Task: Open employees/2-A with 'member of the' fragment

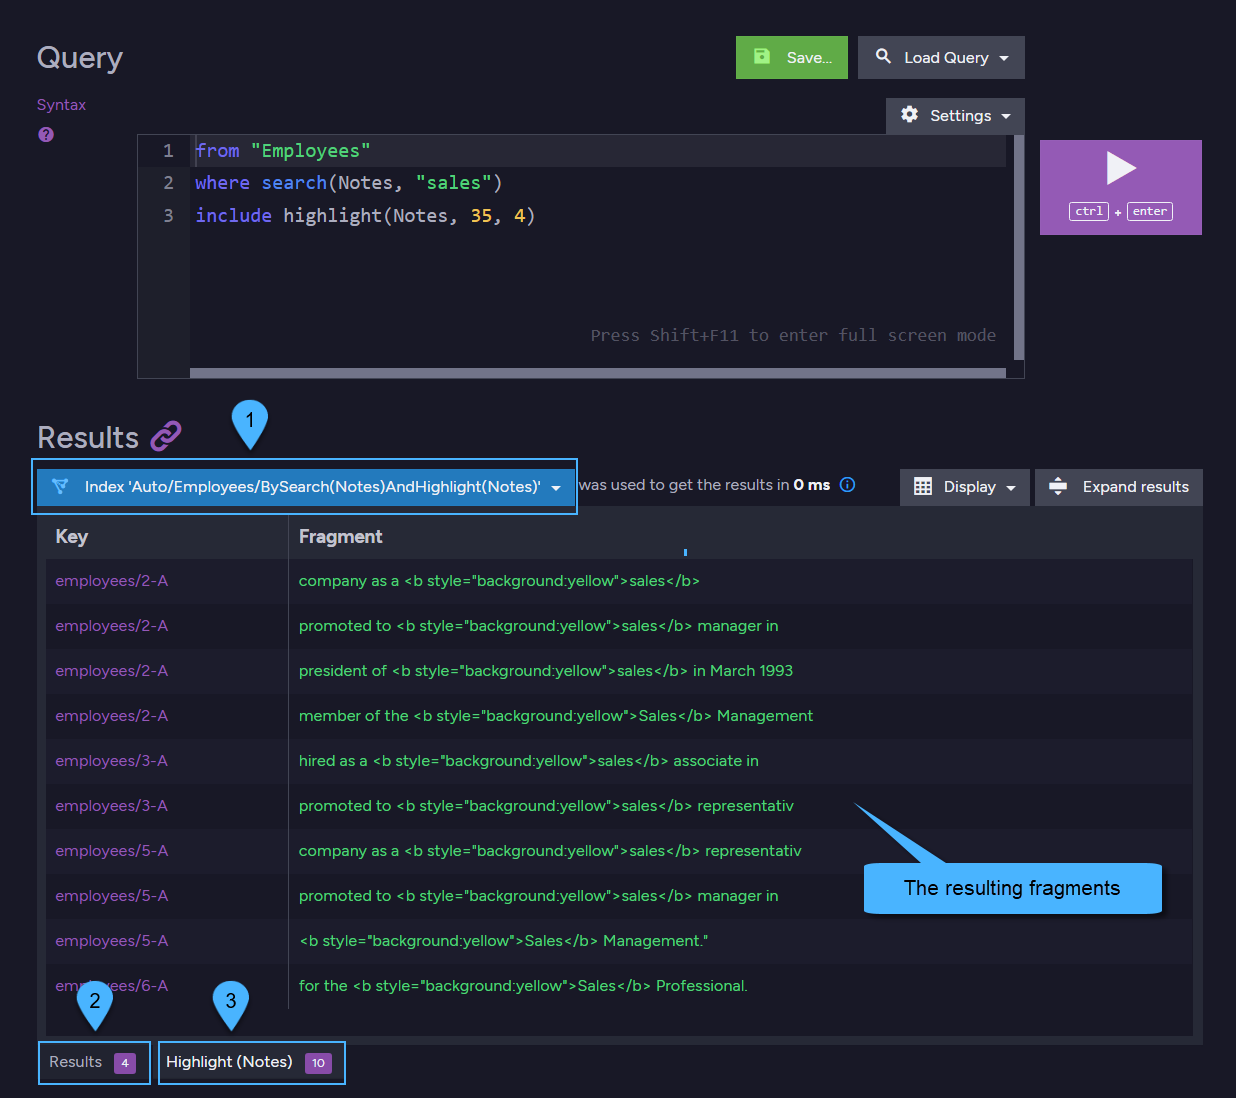Action: tap(111, 716)
